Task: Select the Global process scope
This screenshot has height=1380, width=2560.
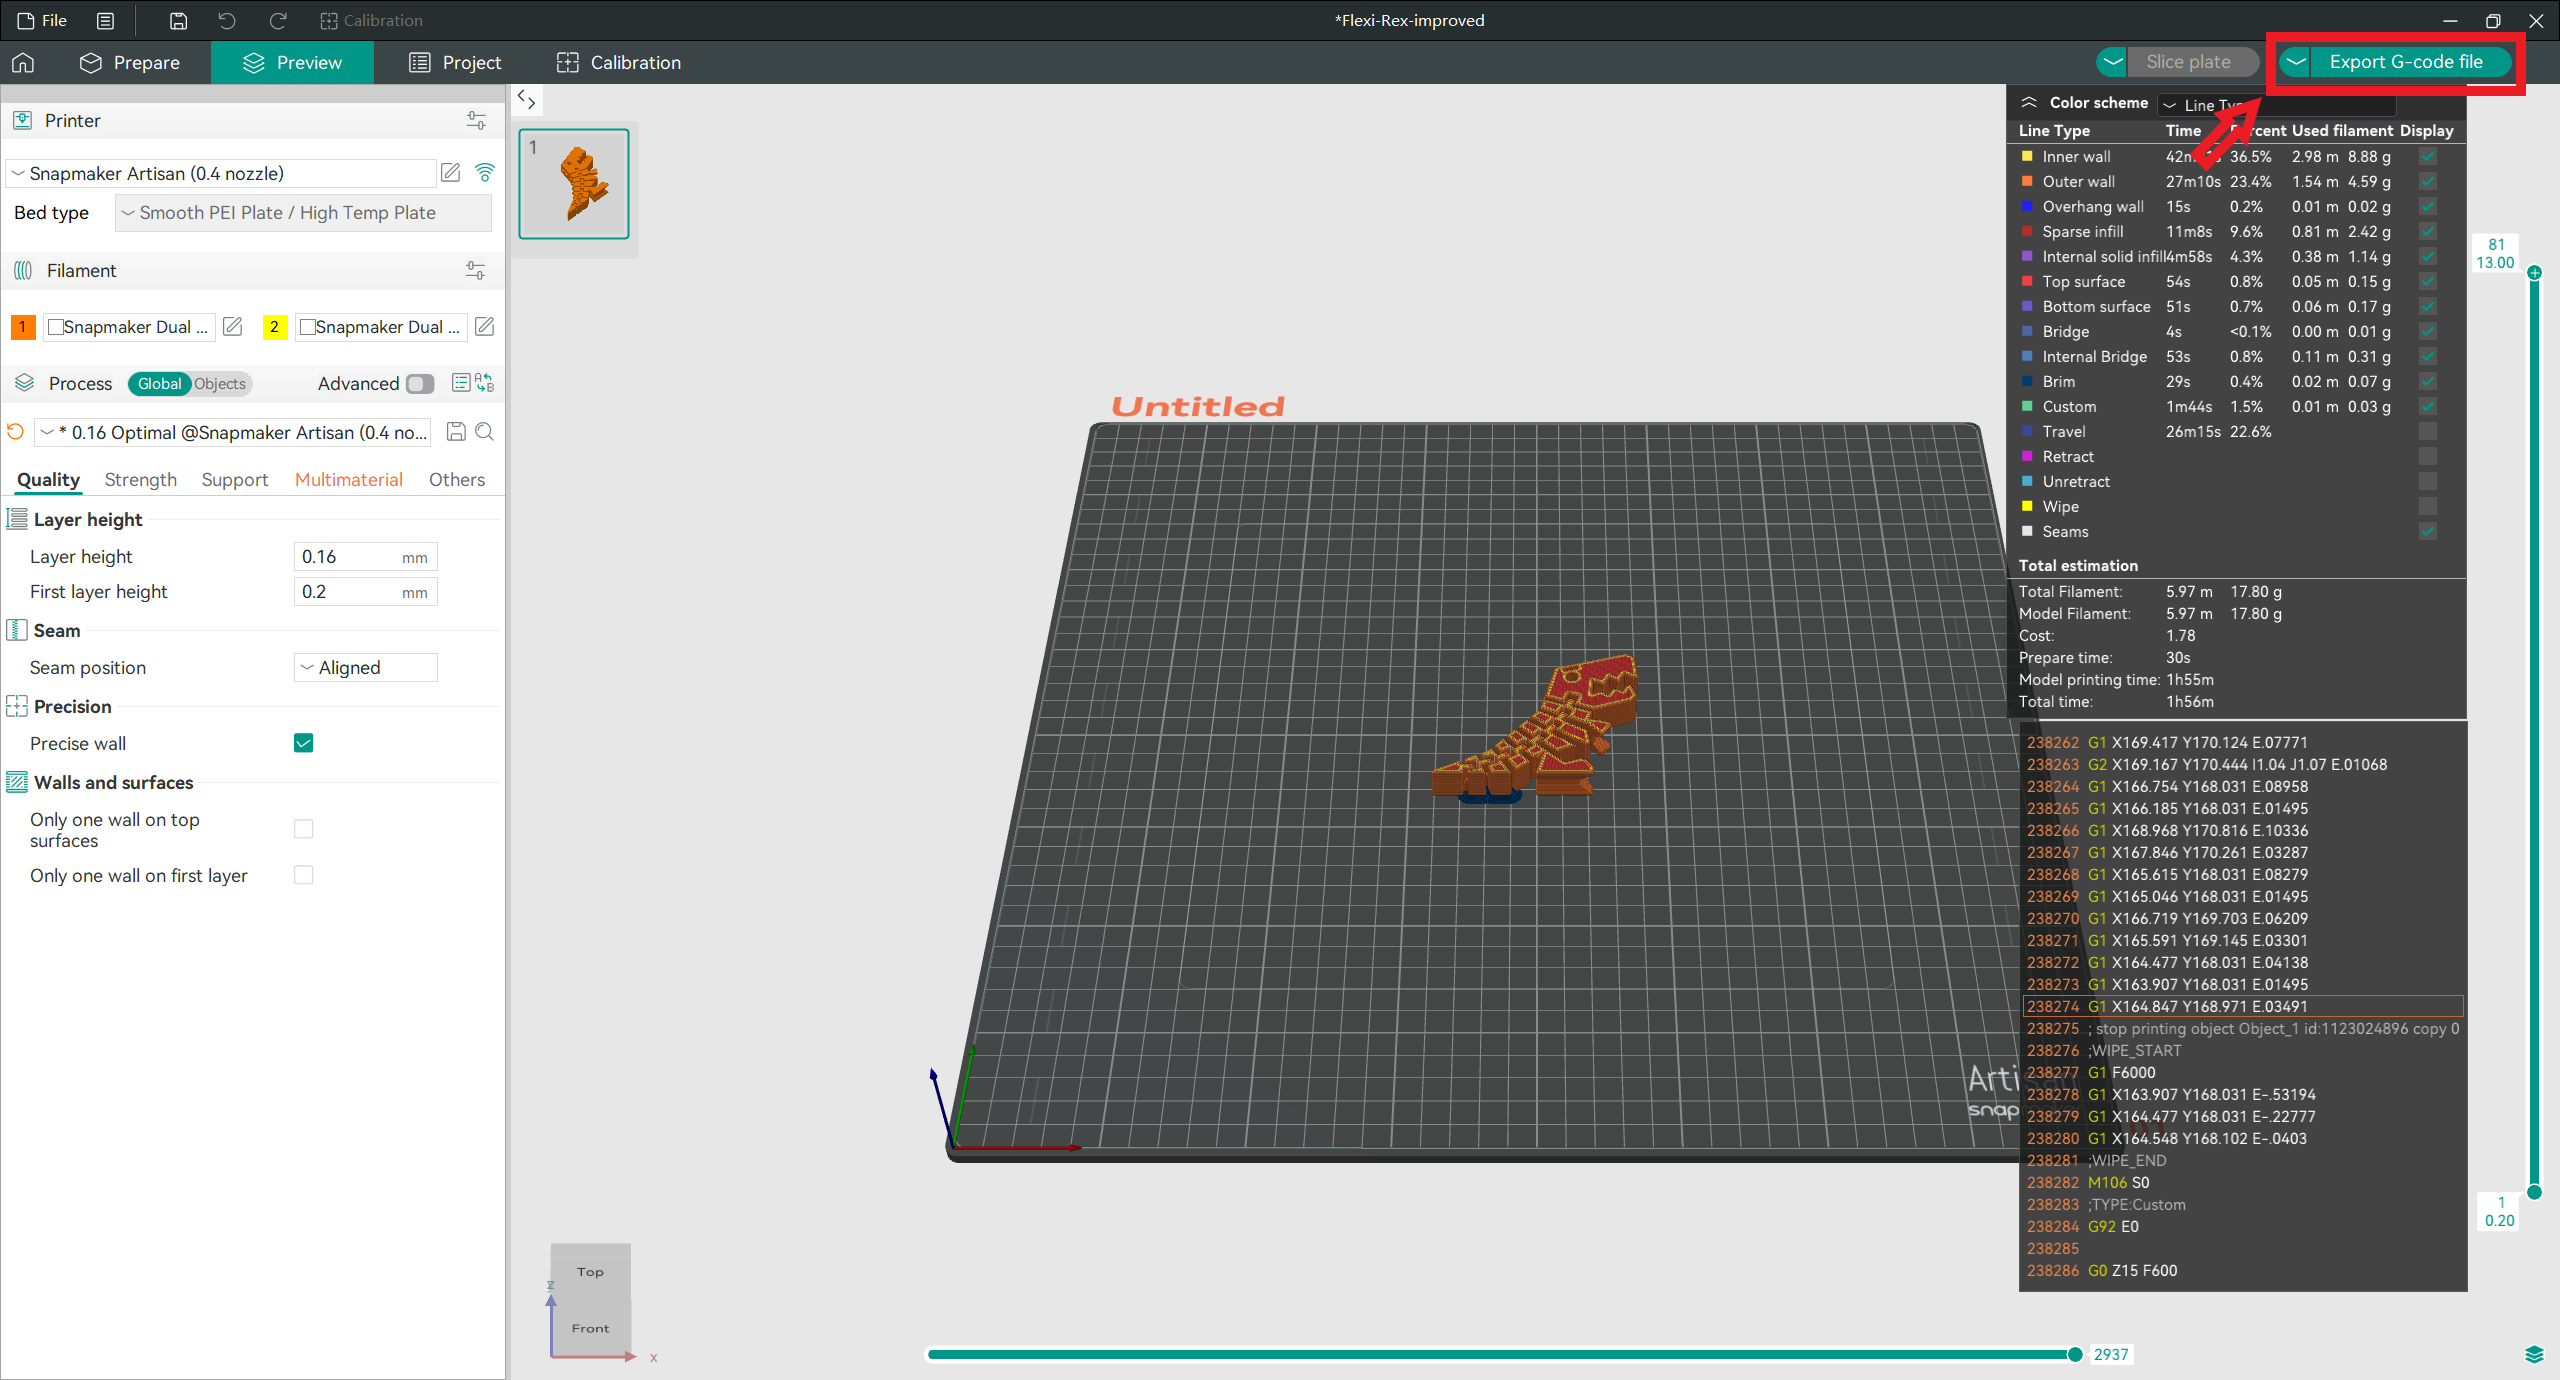Action: click(x=159, y=384)
